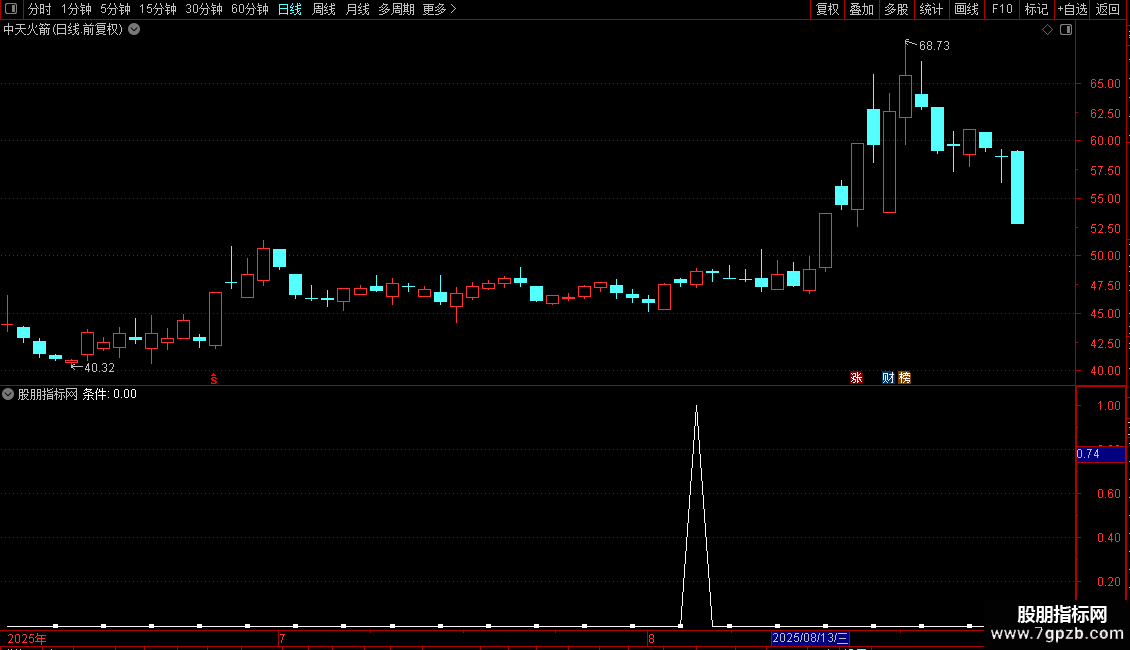Toggle the panel layout icon beside the diamond
The image size is (1130, 650).
point(1066,30)
